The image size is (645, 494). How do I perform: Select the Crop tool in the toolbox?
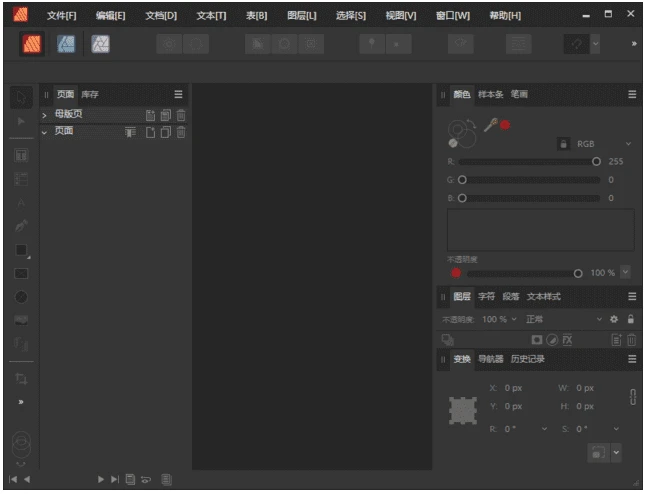tap(21, 378)
